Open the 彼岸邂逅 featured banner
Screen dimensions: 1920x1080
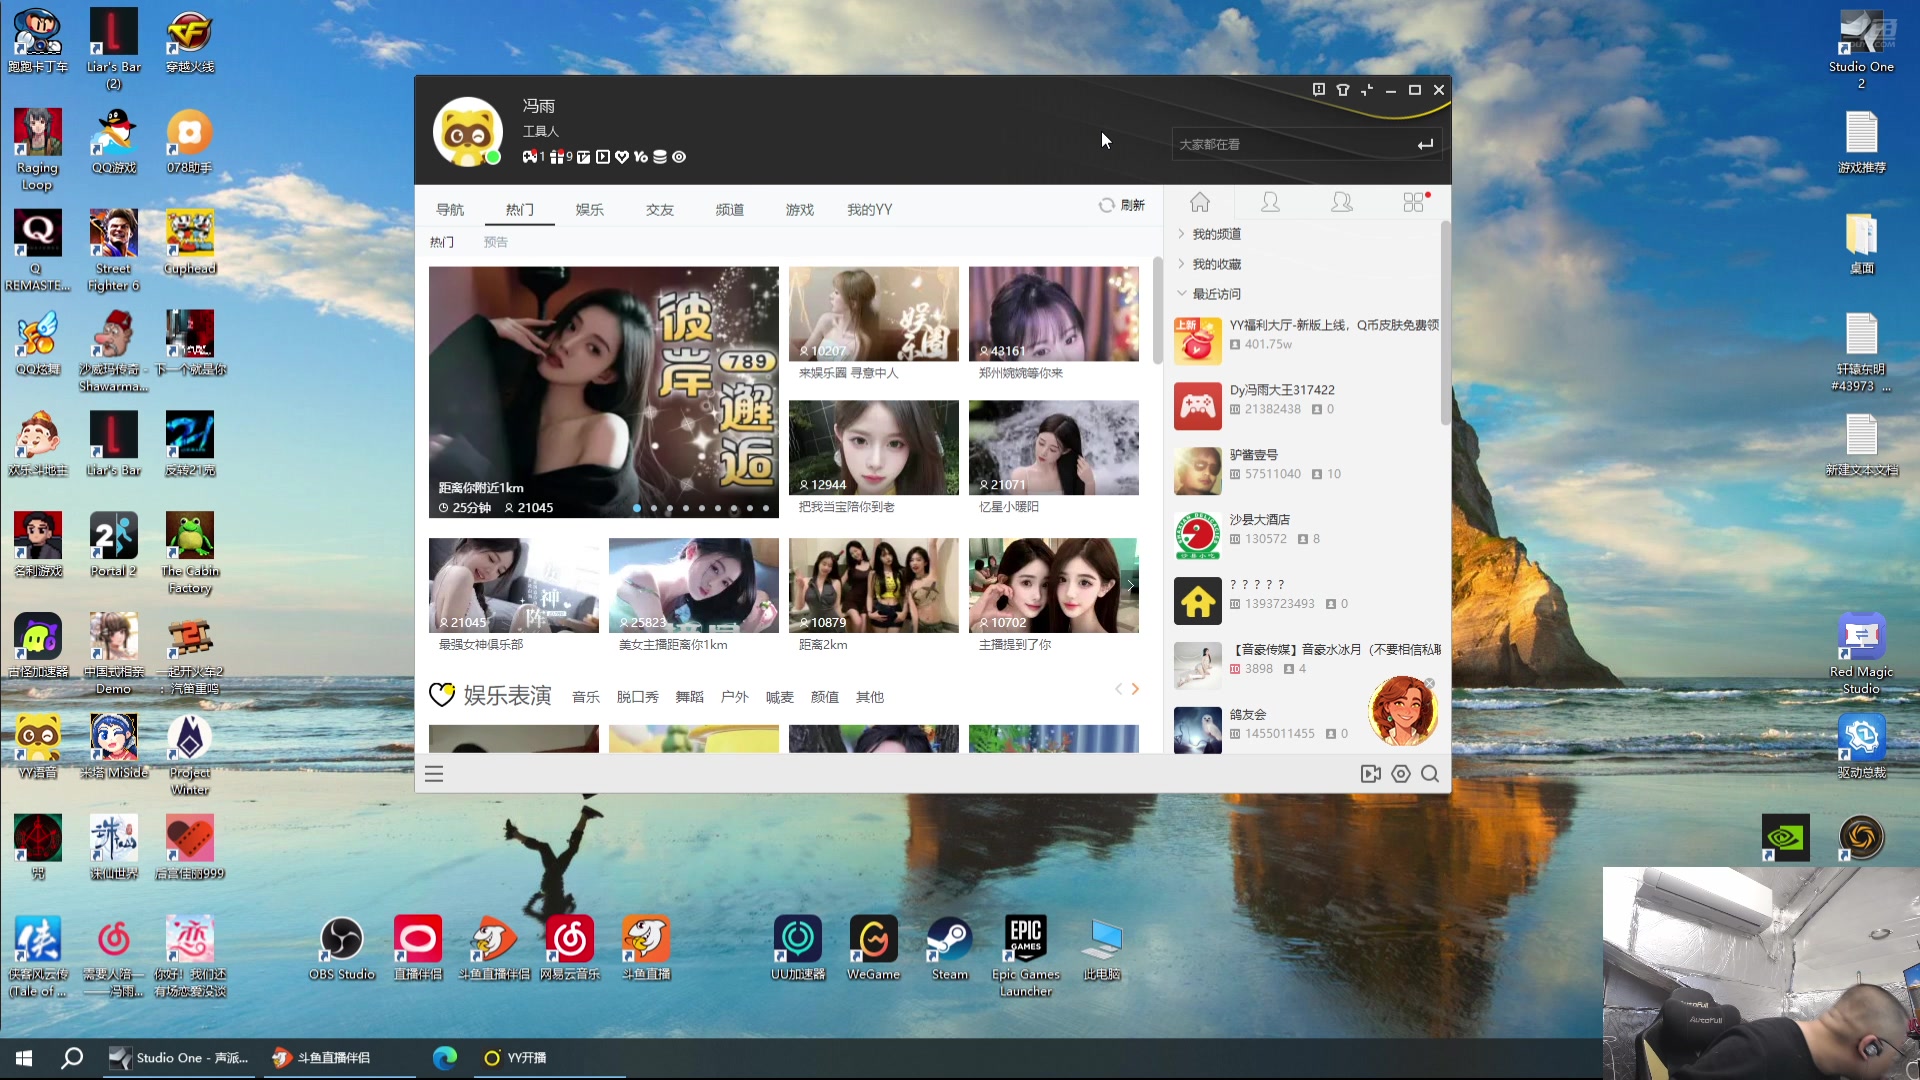tap(603, 392)
